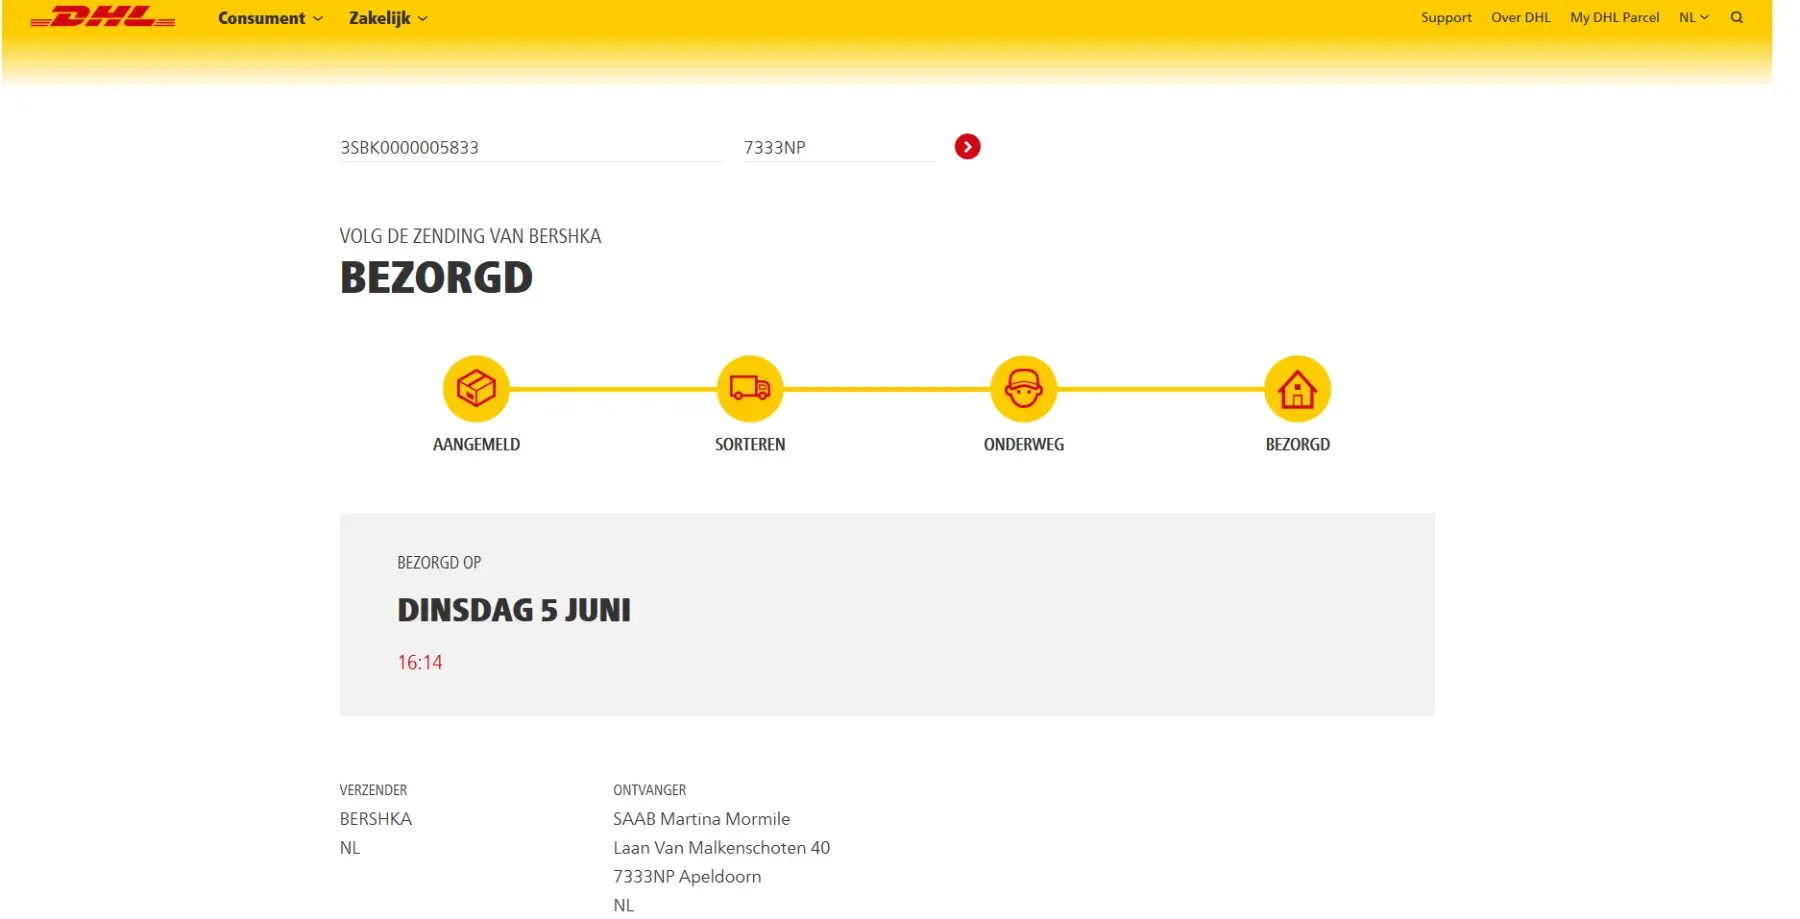Click recipient name SAAB Martina Mormile
1800x919 pixels.
[702, 819]
